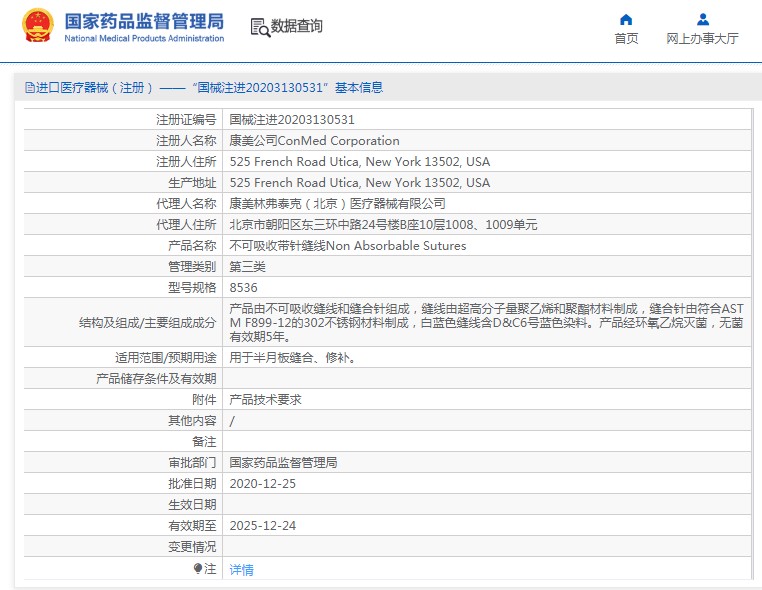Open 网上办事大厅 text link

pyautogui.click(x=702, y=39)
